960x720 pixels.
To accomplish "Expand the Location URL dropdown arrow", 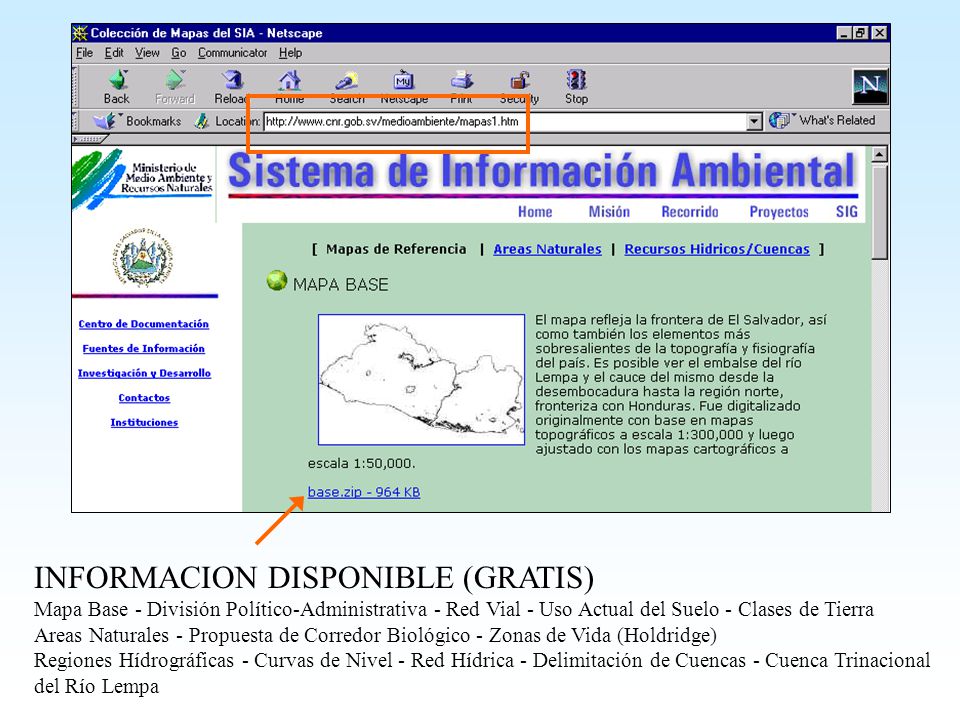I will tap(755, 121).
